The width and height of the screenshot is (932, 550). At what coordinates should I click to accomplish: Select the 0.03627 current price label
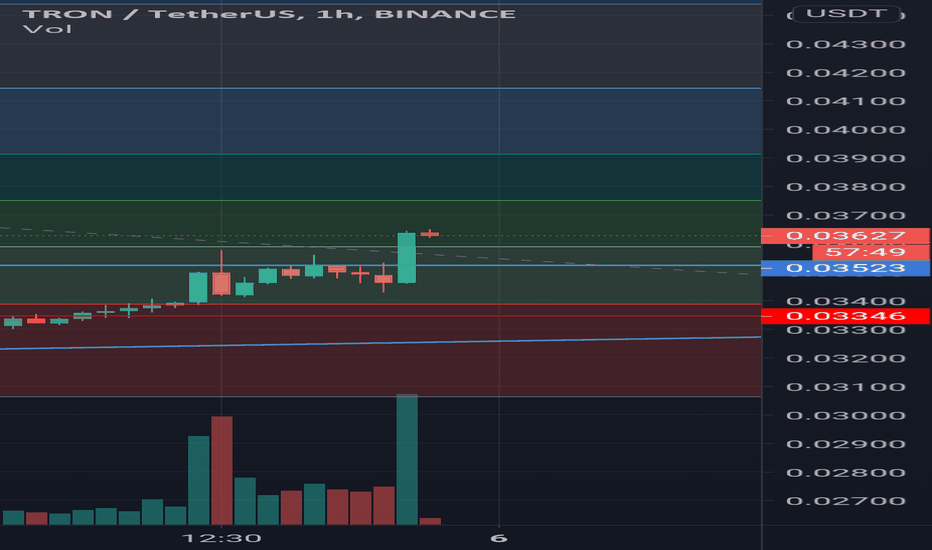(x=845, y=235)
